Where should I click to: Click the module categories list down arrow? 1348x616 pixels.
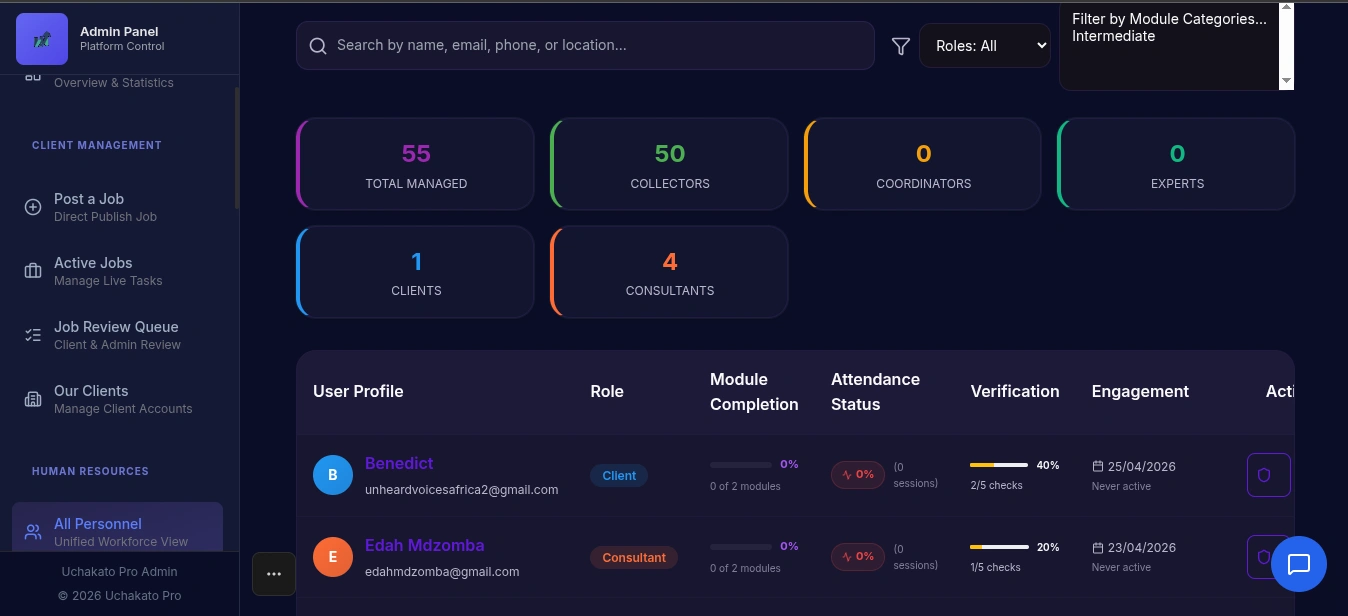1286,81
